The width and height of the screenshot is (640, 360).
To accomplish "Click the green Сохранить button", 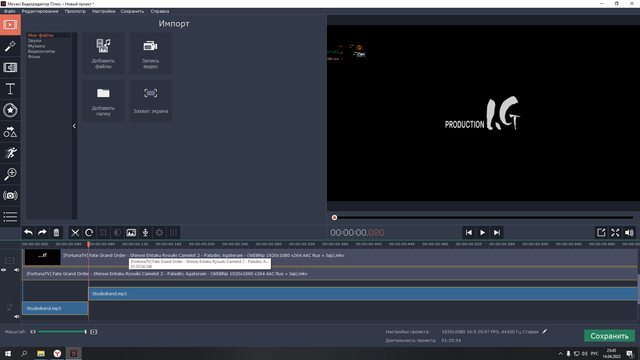I will (609, 336).
